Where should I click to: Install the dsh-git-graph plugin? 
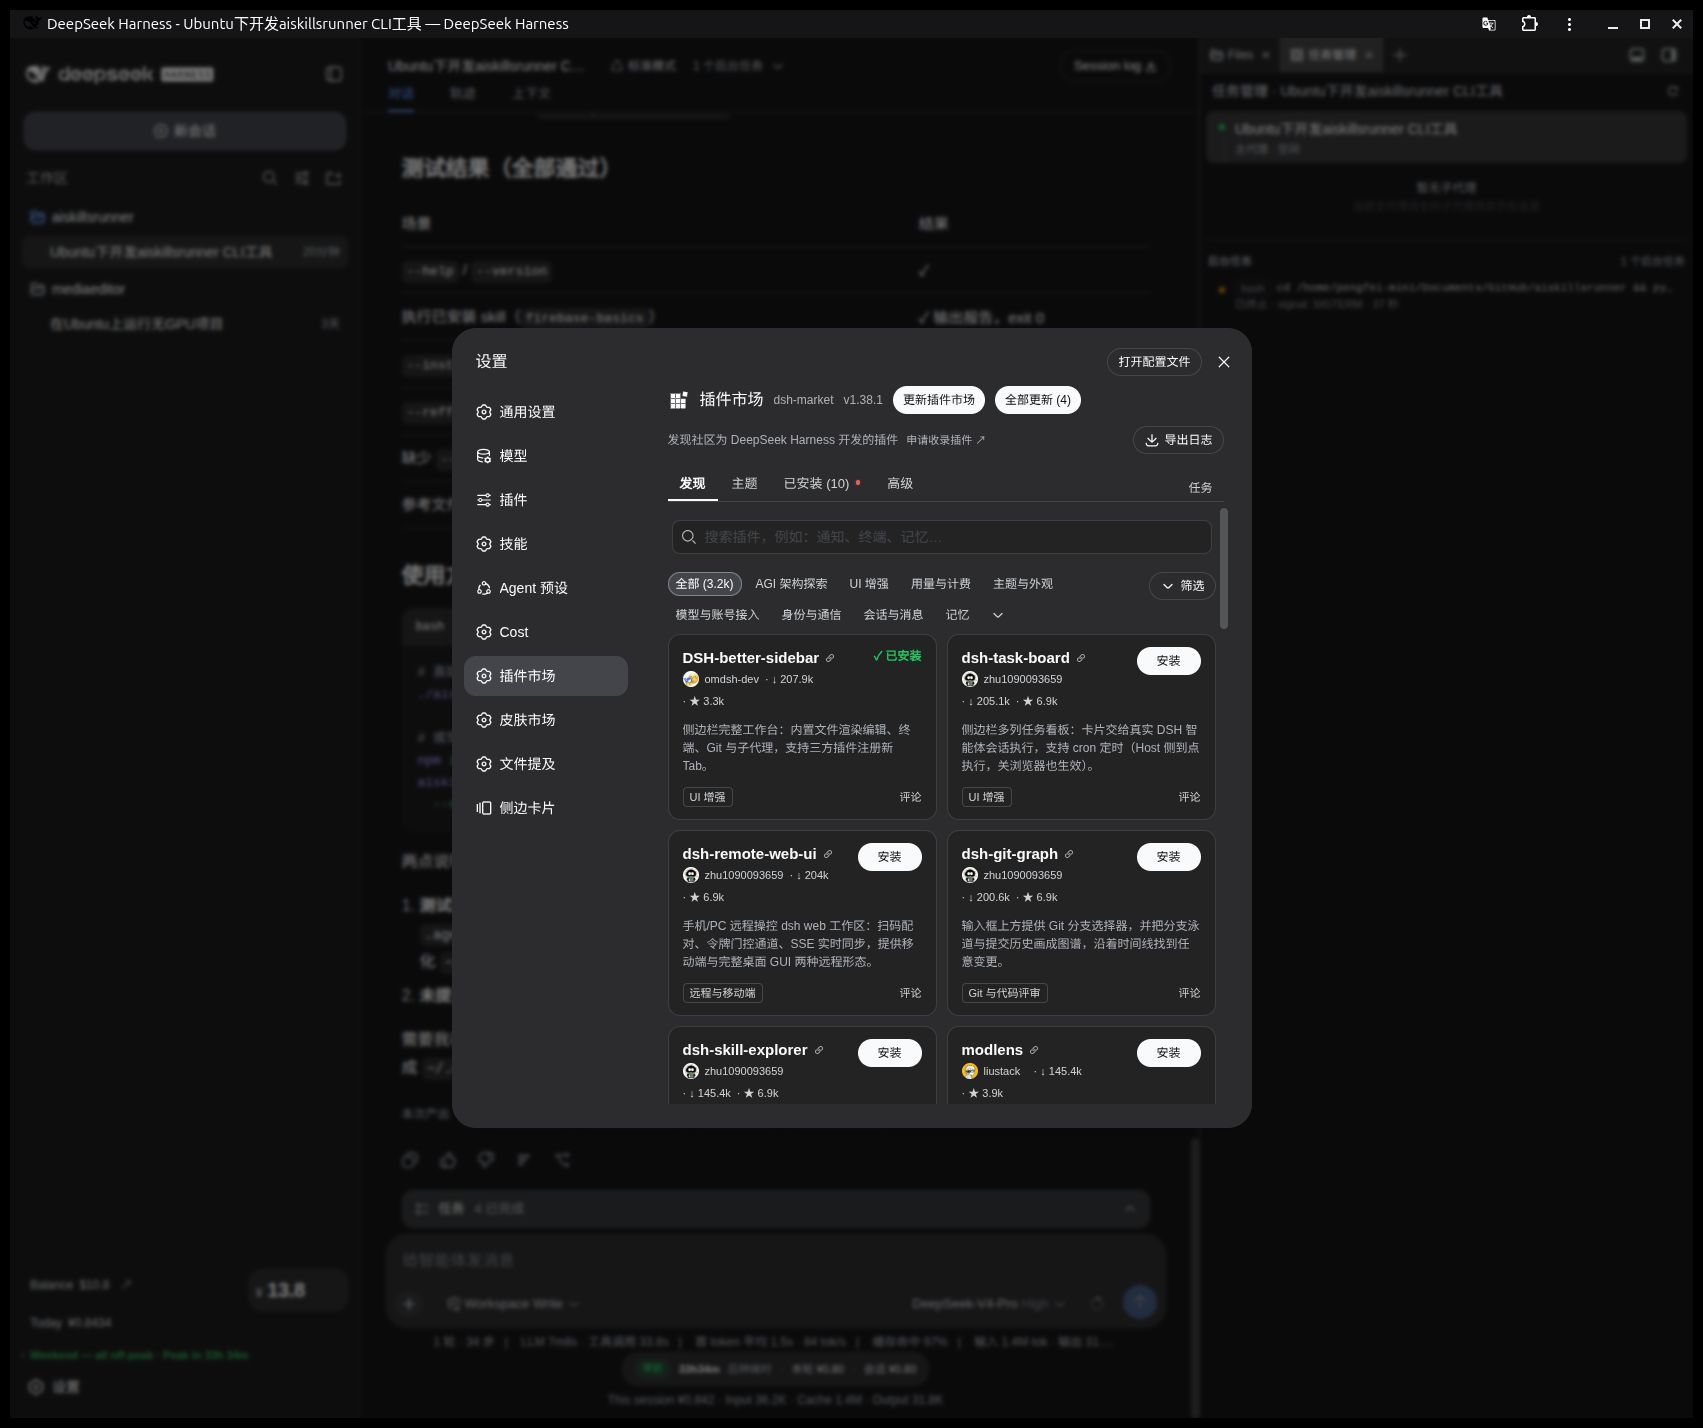(1169, 857)
